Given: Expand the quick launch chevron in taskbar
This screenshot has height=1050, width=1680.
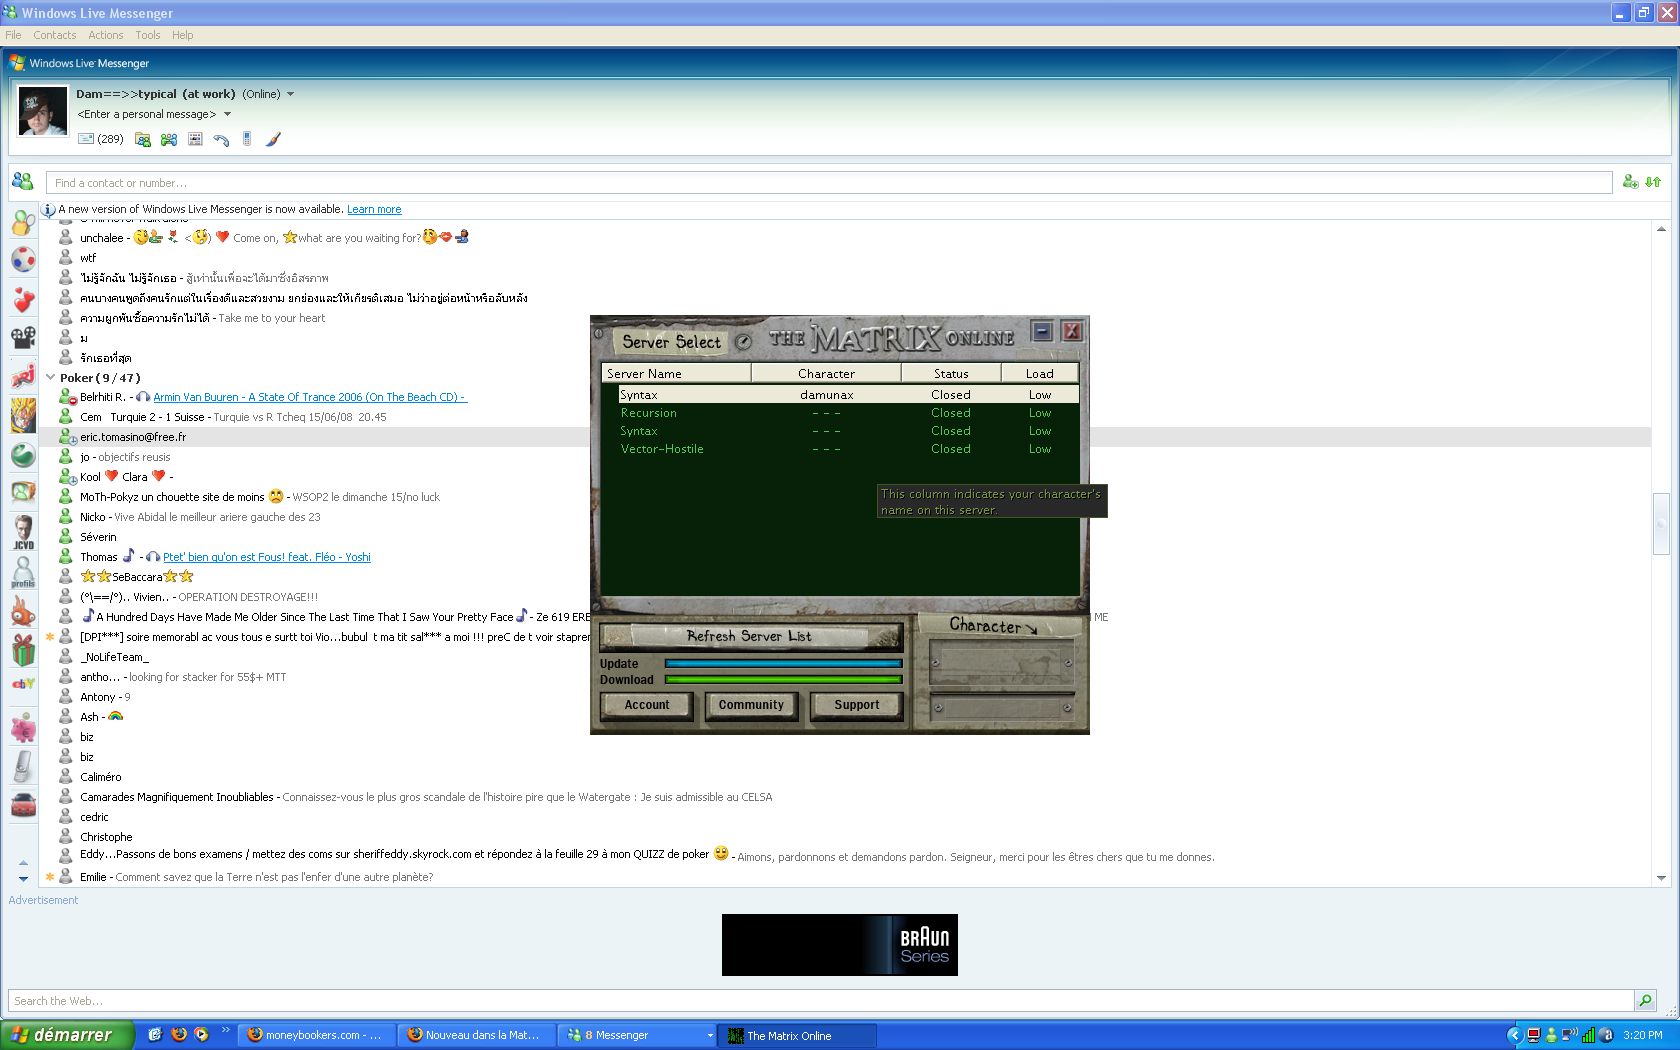Looking at the screenshot, I should 225,1030.
